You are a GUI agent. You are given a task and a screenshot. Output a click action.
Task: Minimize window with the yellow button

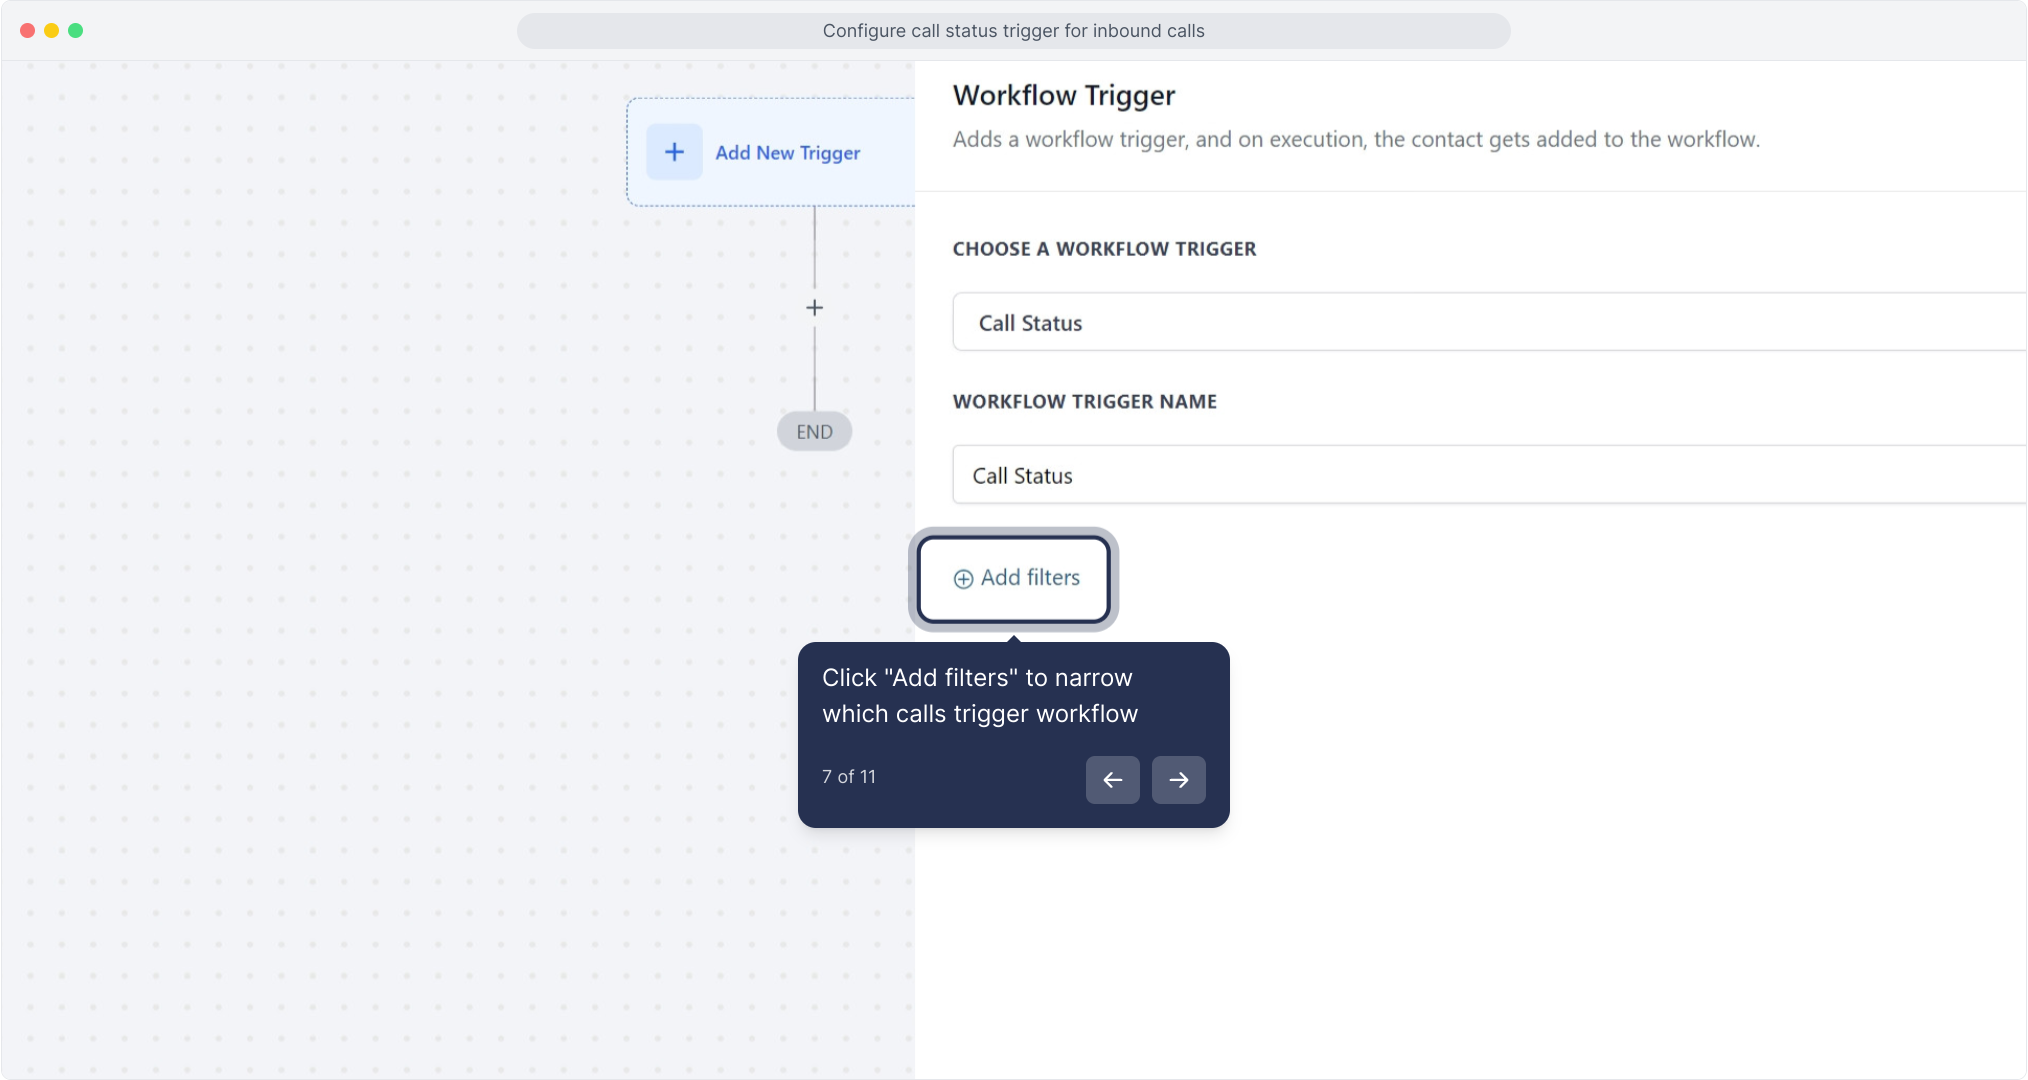tap(52, 31)
